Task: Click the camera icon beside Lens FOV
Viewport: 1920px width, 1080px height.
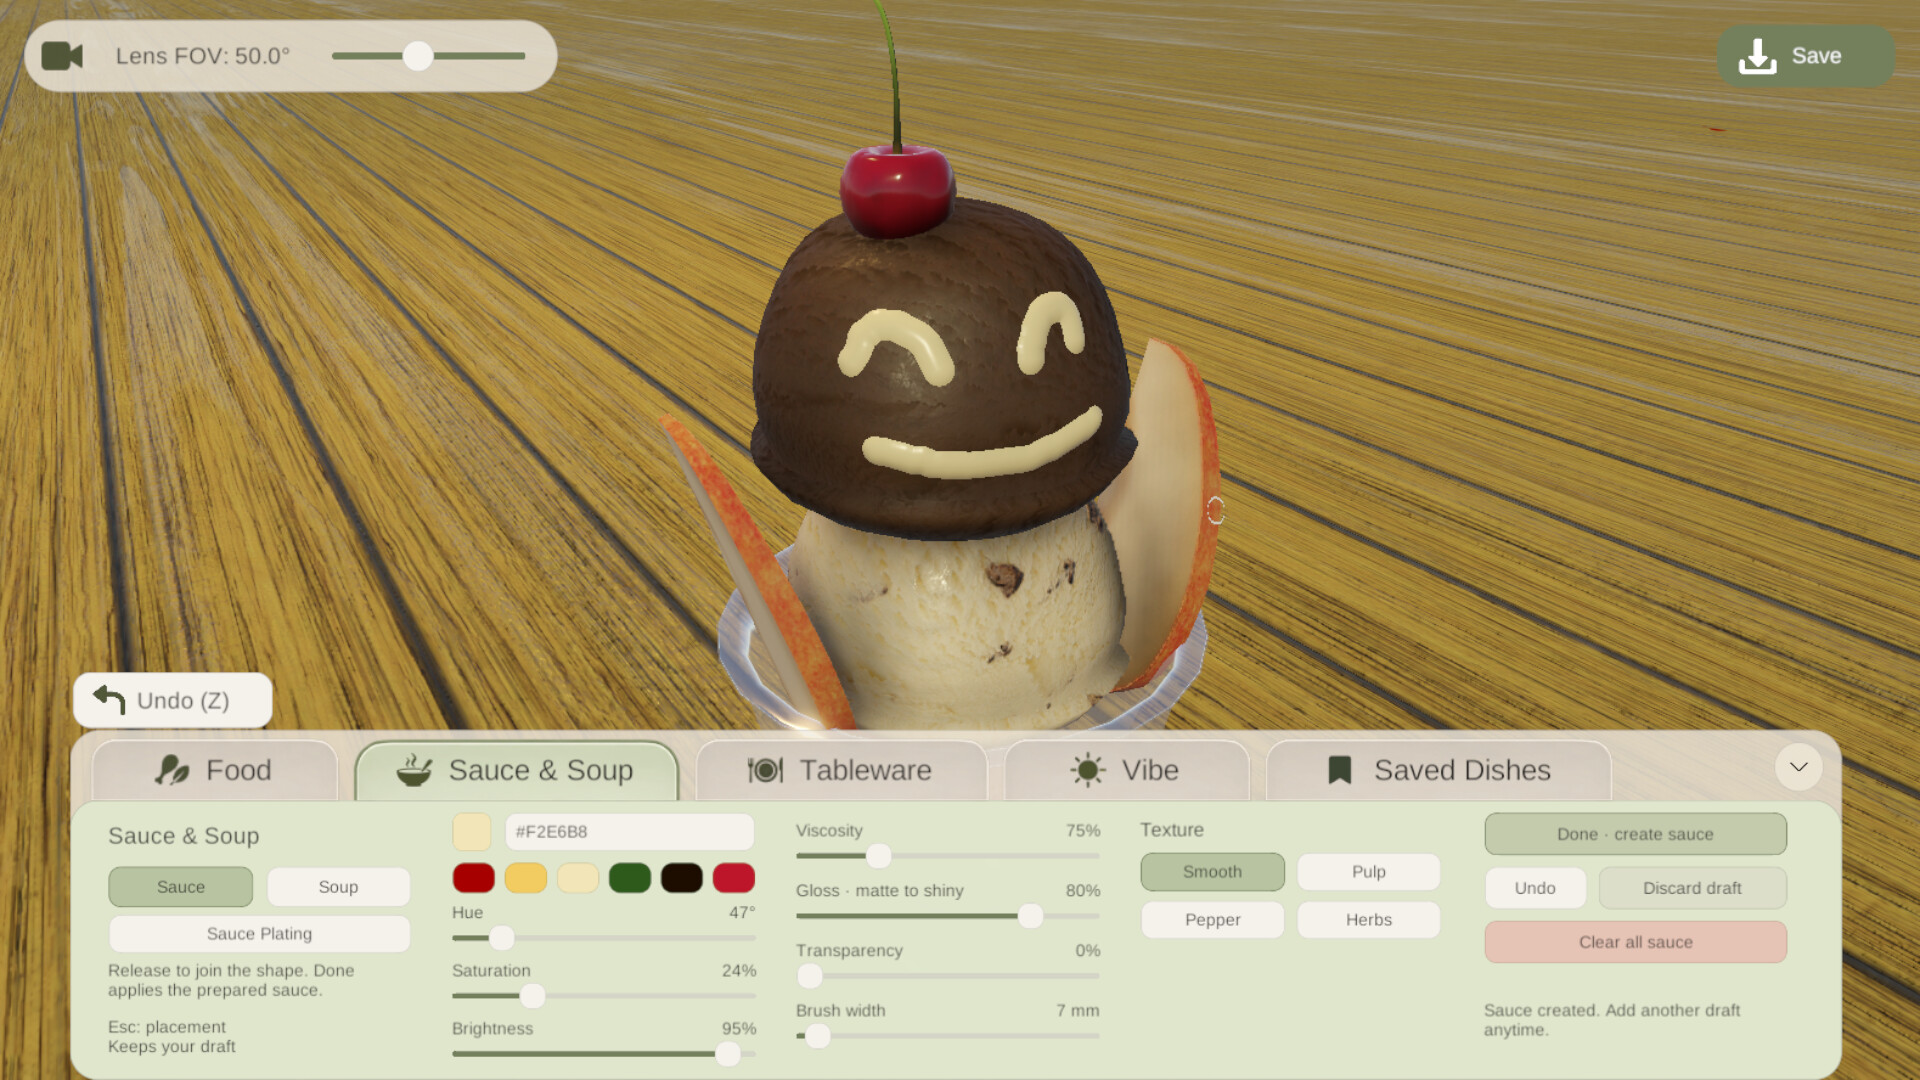Action: [x=62, y=56]
